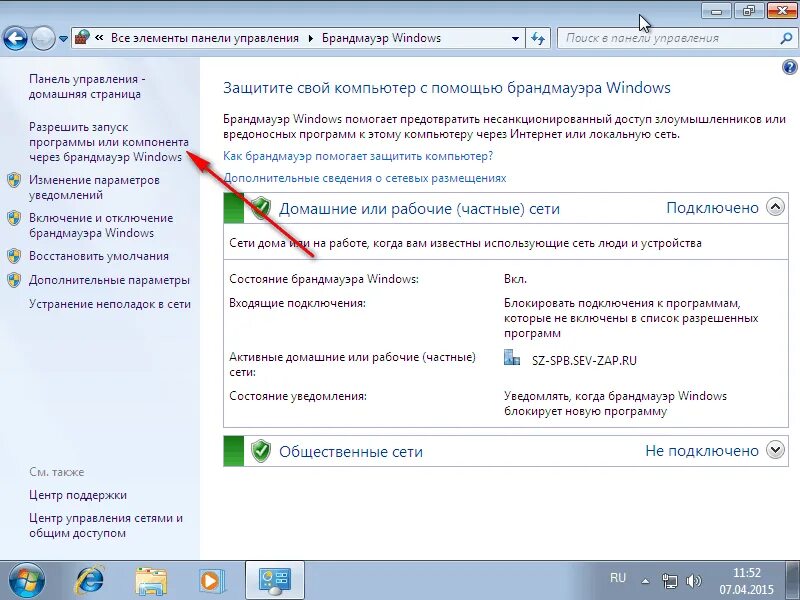Open "Панель управления - домашняя страница" link
The height and width of the screenshot is (600, 800).
pyautogui.click(x=87, y=86)
